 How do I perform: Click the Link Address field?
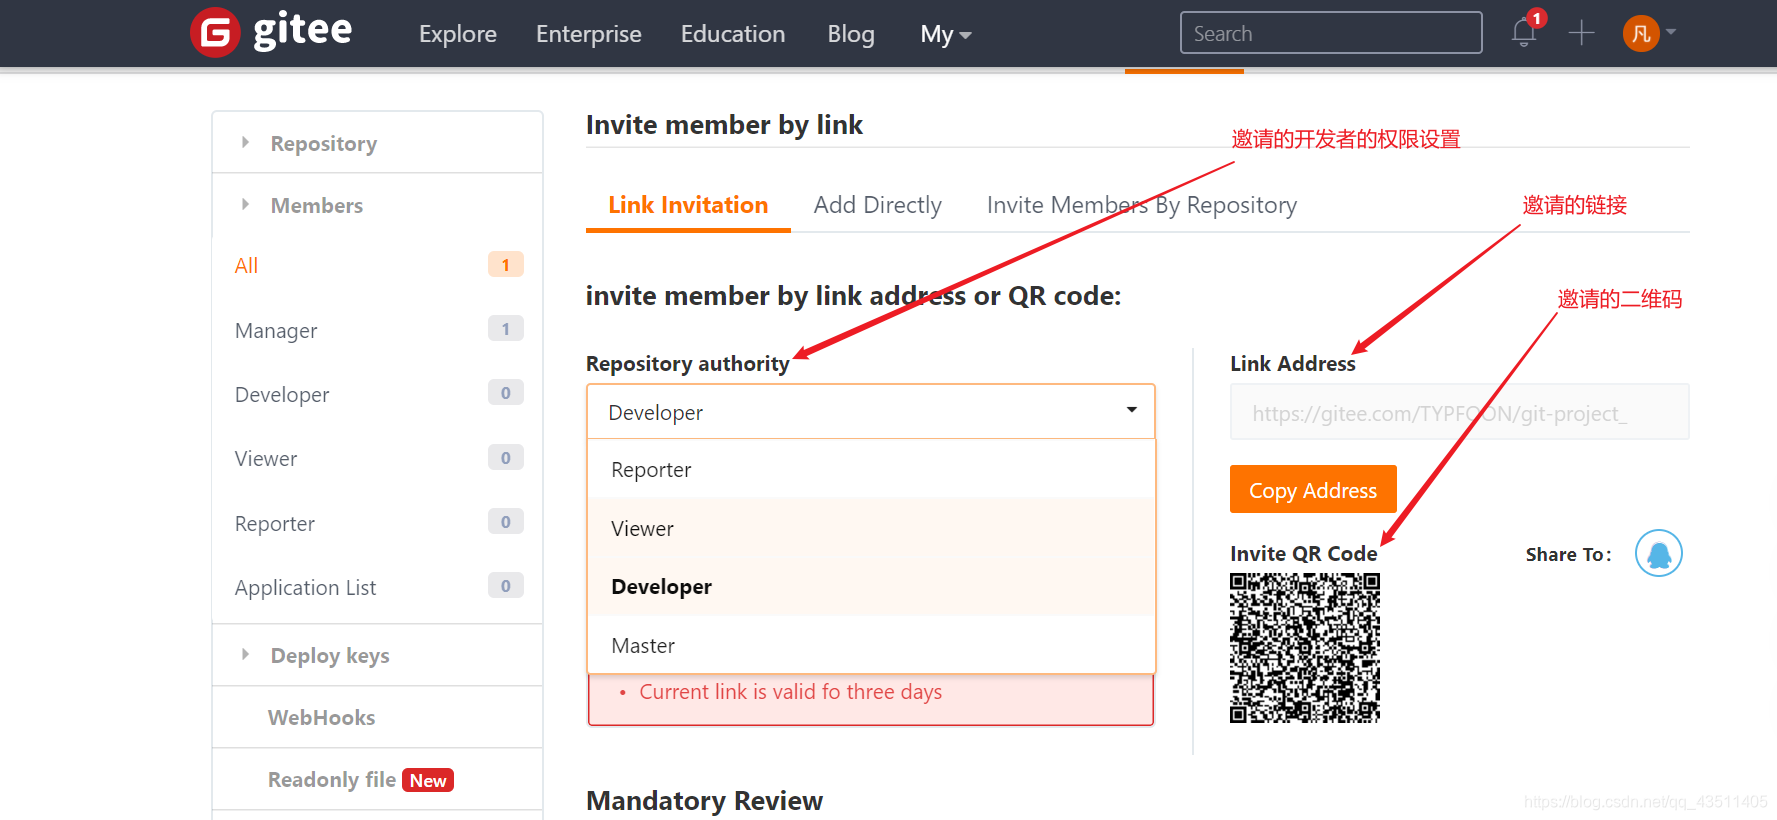pos(1459,412)
